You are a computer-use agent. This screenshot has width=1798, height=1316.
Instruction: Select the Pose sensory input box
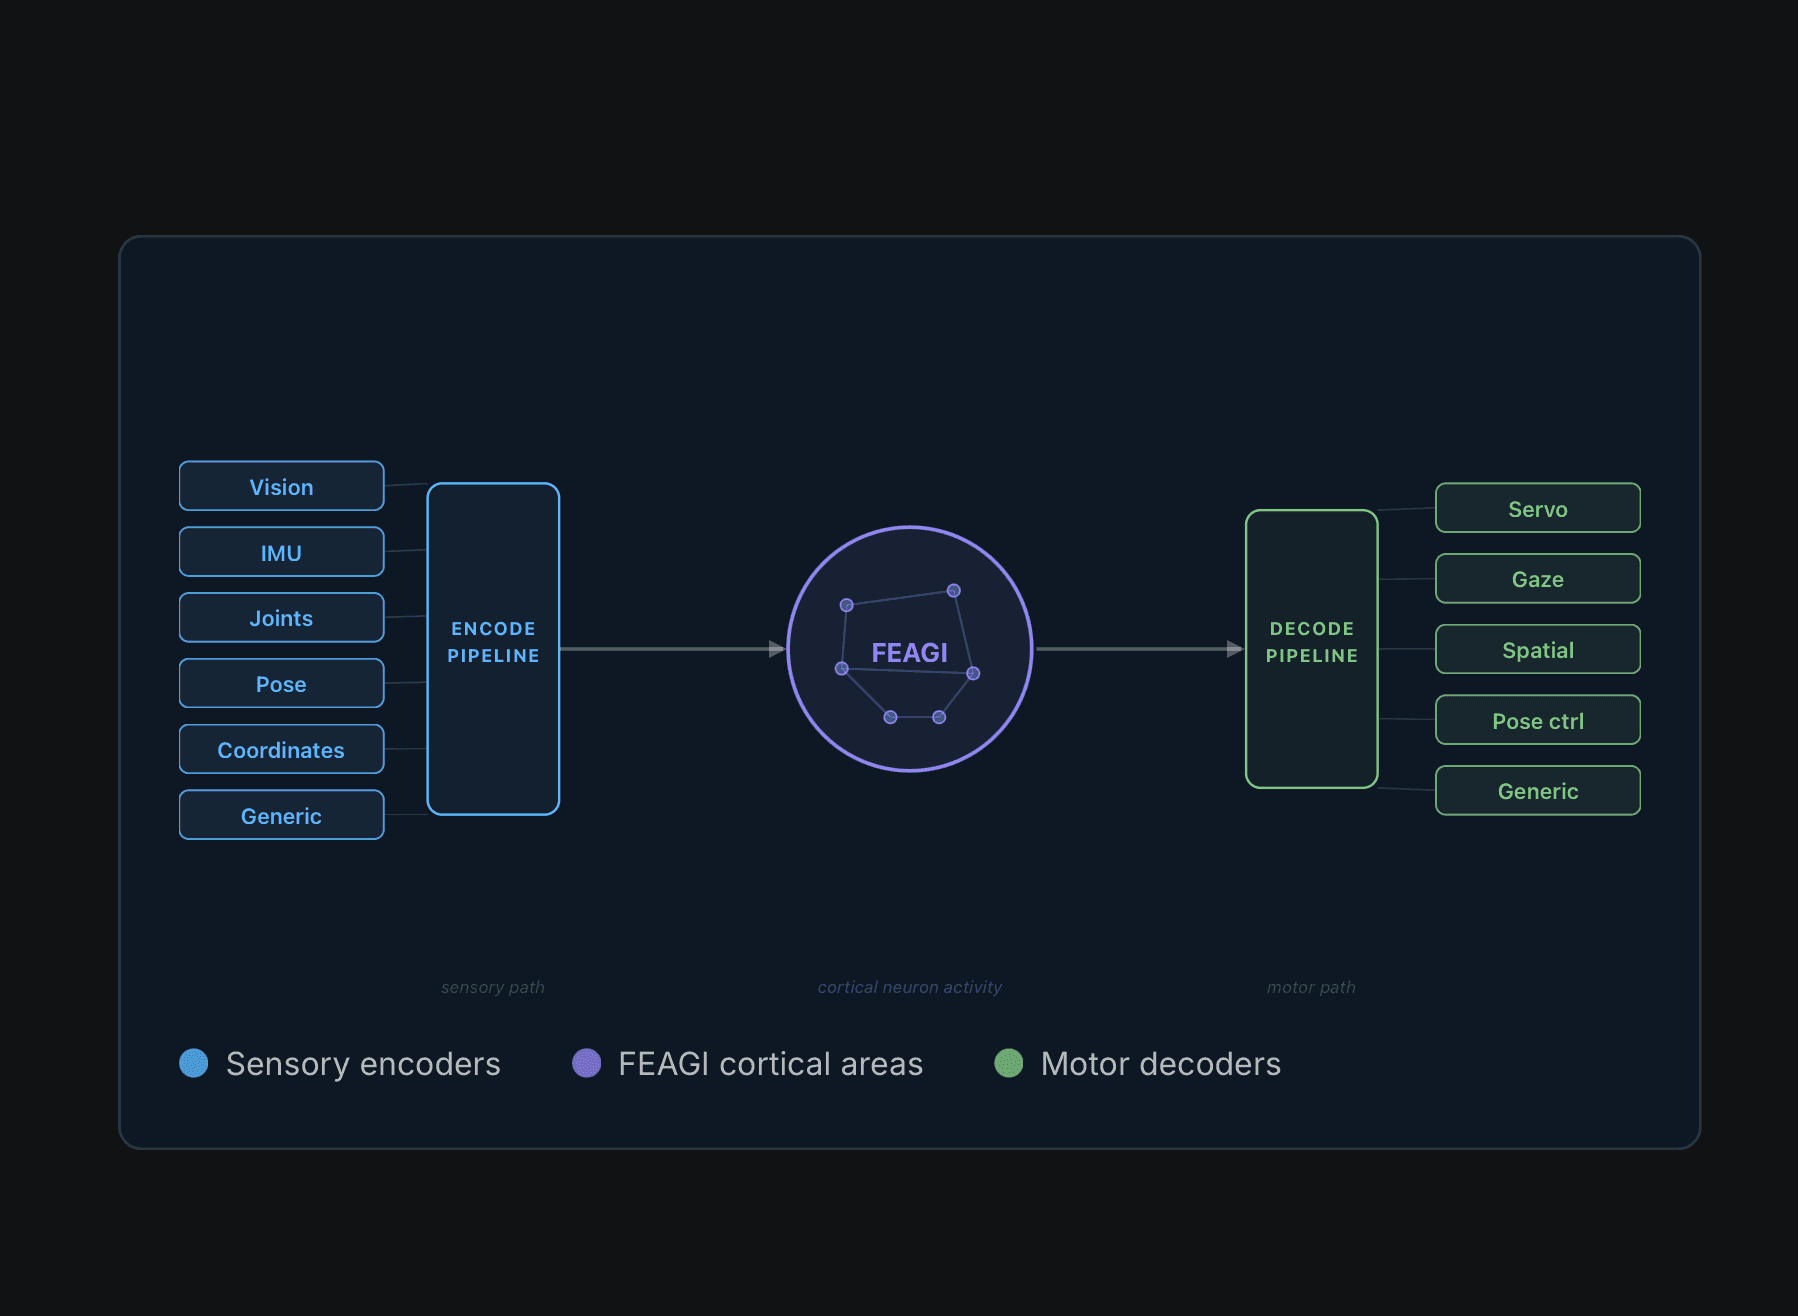pyautogui.click(x=281, y=684)
